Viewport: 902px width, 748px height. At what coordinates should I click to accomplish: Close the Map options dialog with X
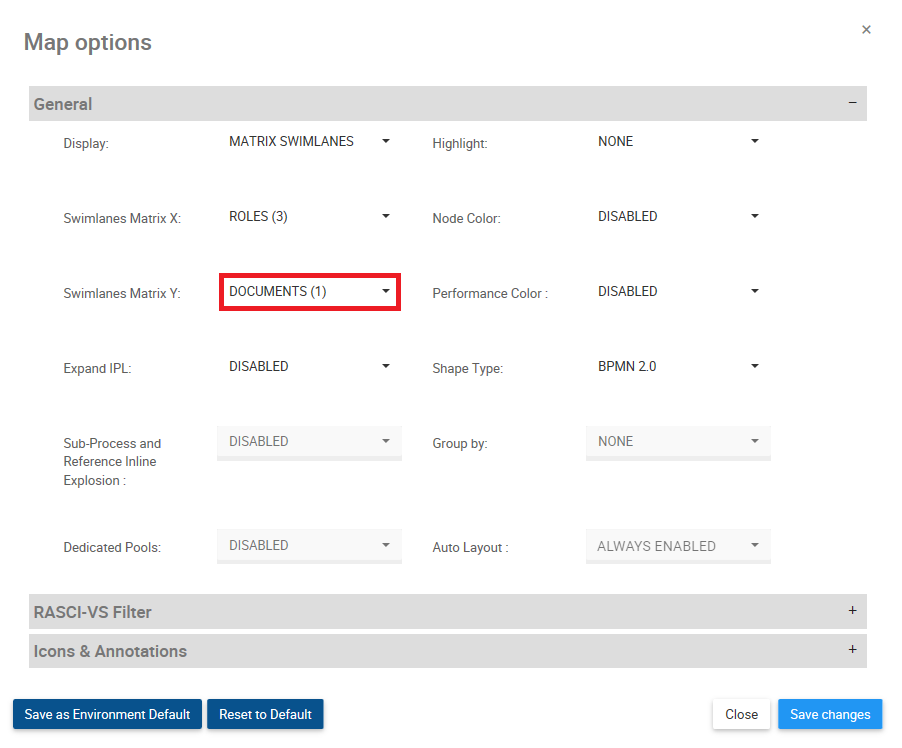(866, 30)
